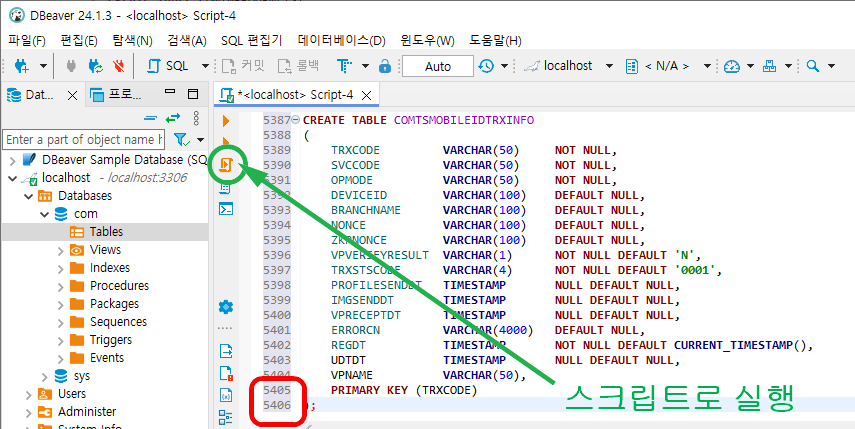The image size is (855, 429).
Task: Open the SQL button dropdown arrow
Action: tap(206, 66)
